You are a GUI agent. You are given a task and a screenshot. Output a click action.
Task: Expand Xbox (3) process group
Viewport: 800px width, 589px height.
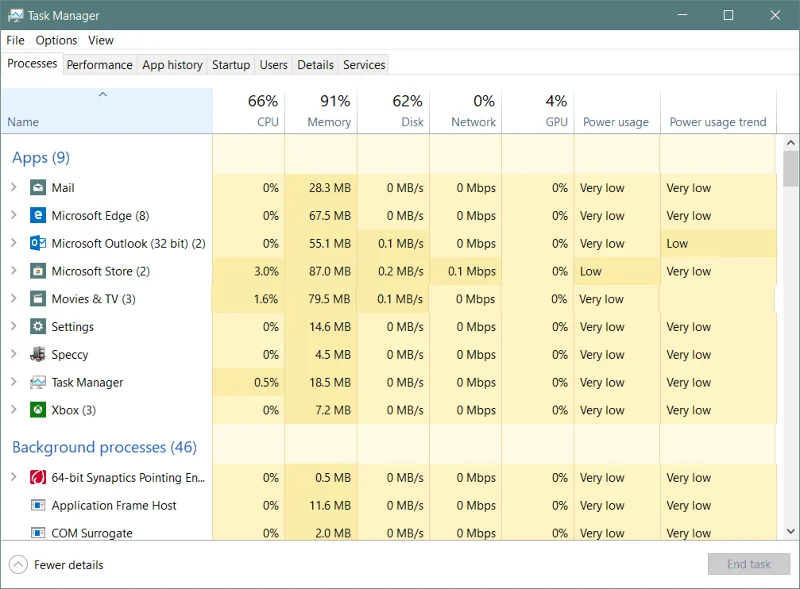coord(14,410)
